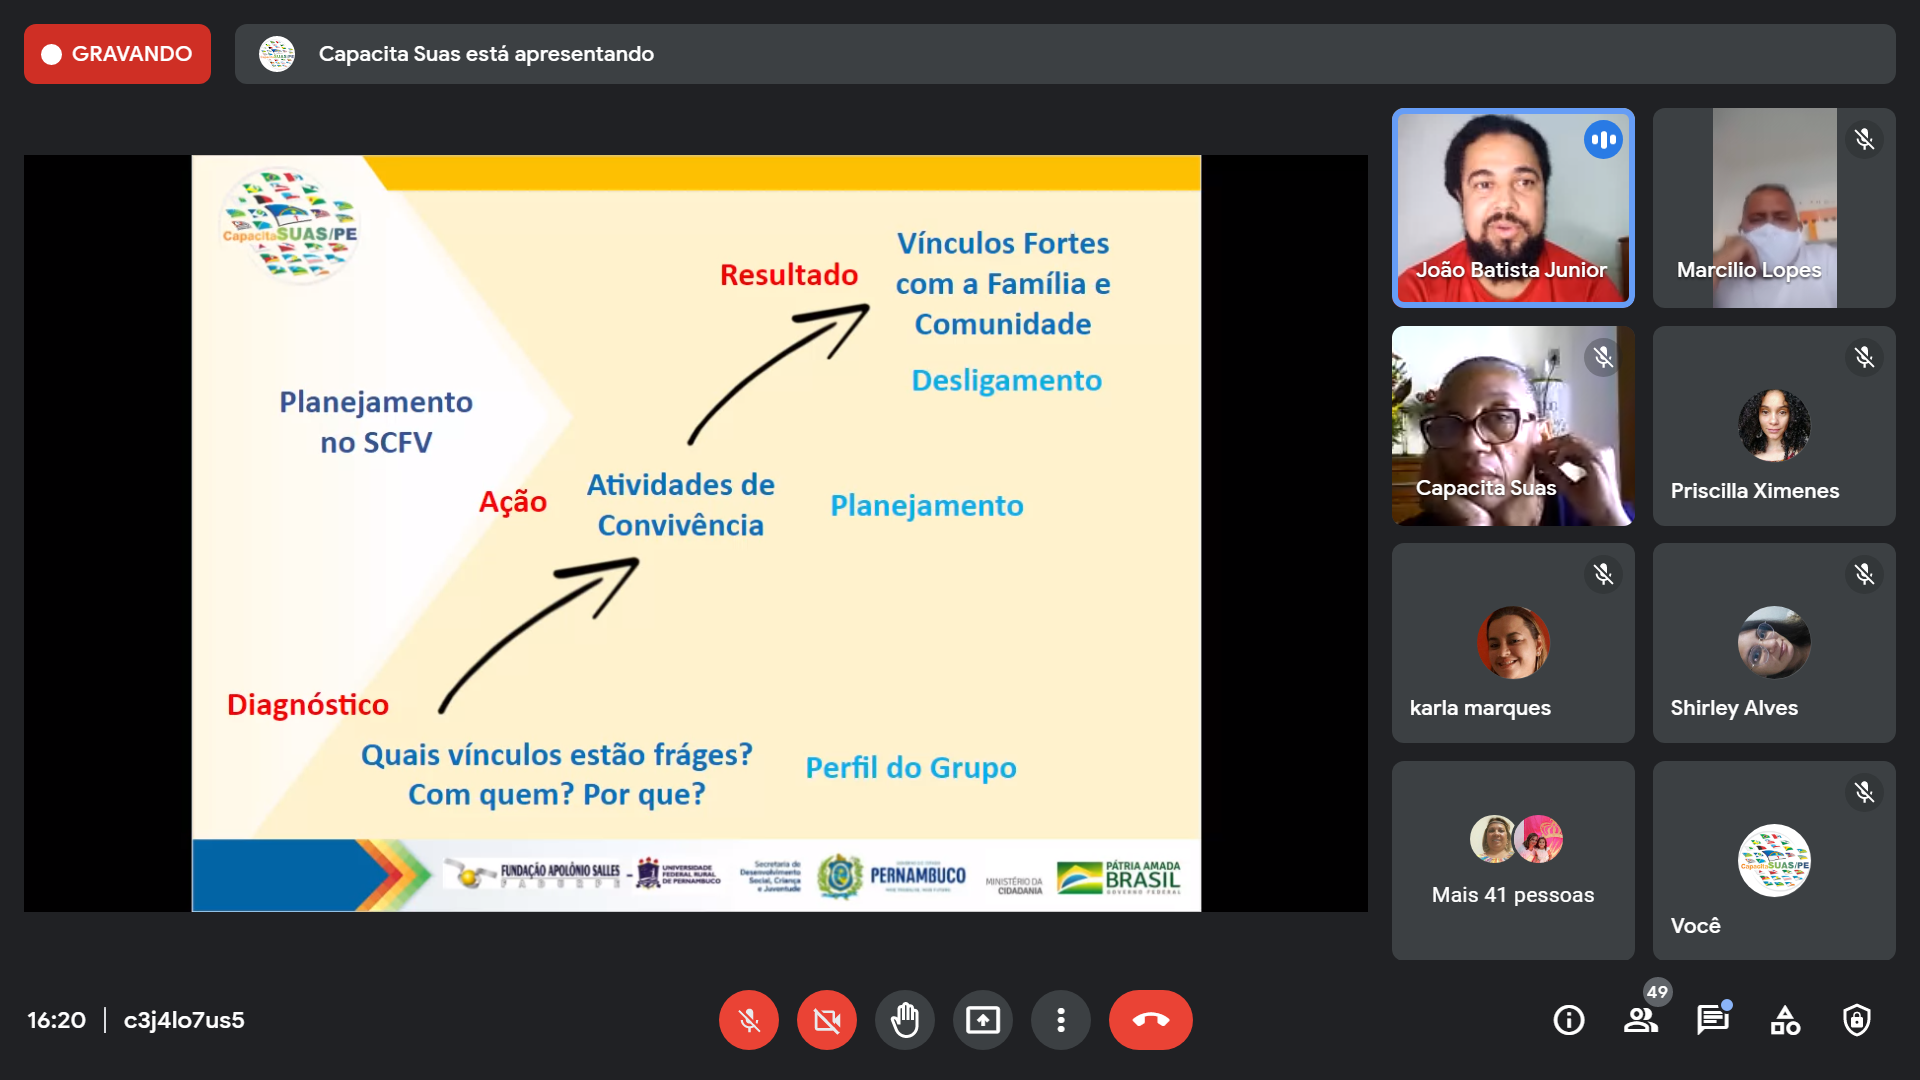Unmute your microphone
Image resolution: width=1920 pixels, height=1080 pixels.
748,1020
